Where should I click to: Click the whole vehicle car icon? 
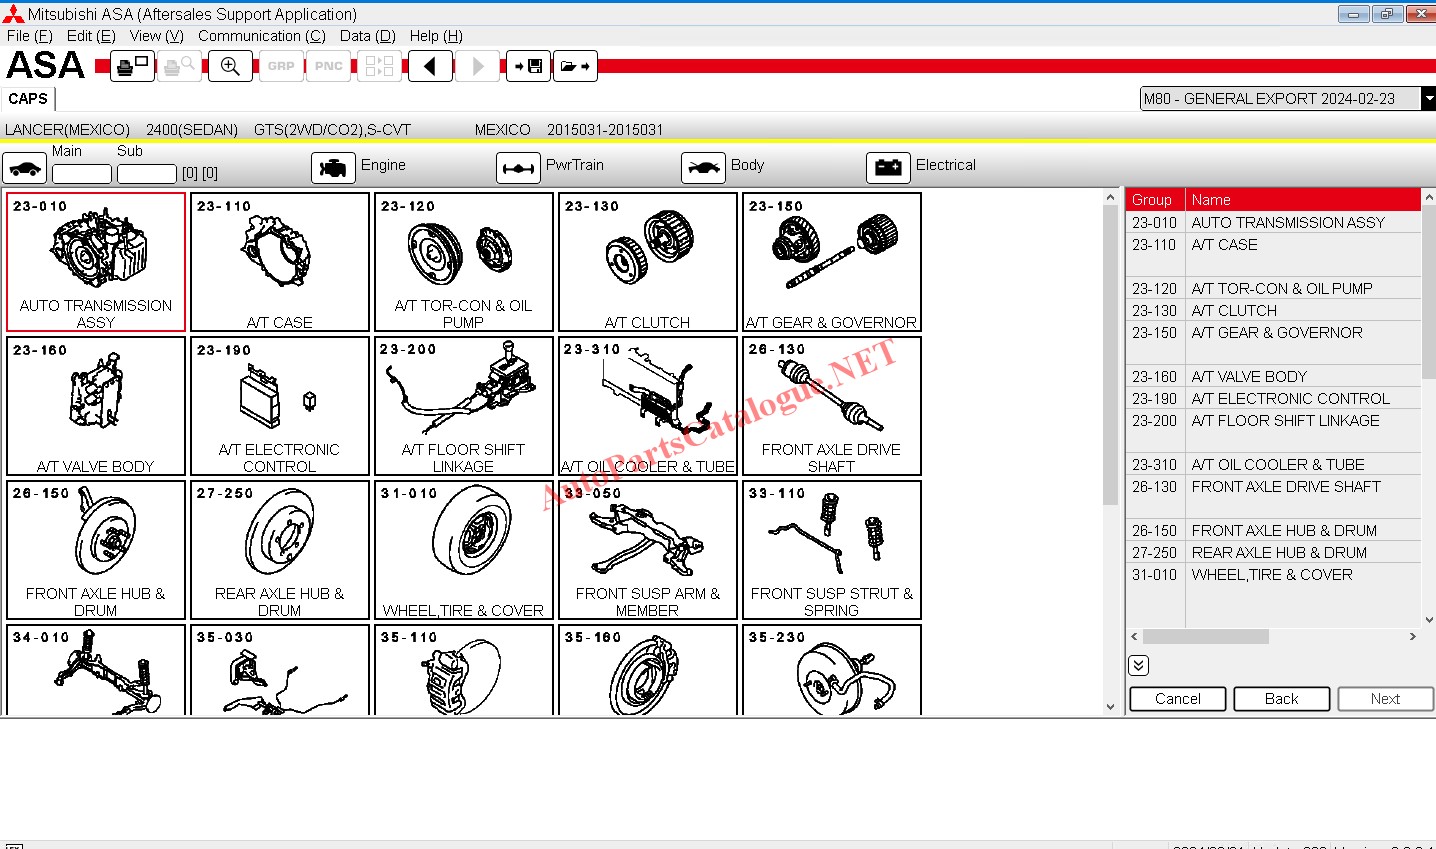(x=25, y=168)
